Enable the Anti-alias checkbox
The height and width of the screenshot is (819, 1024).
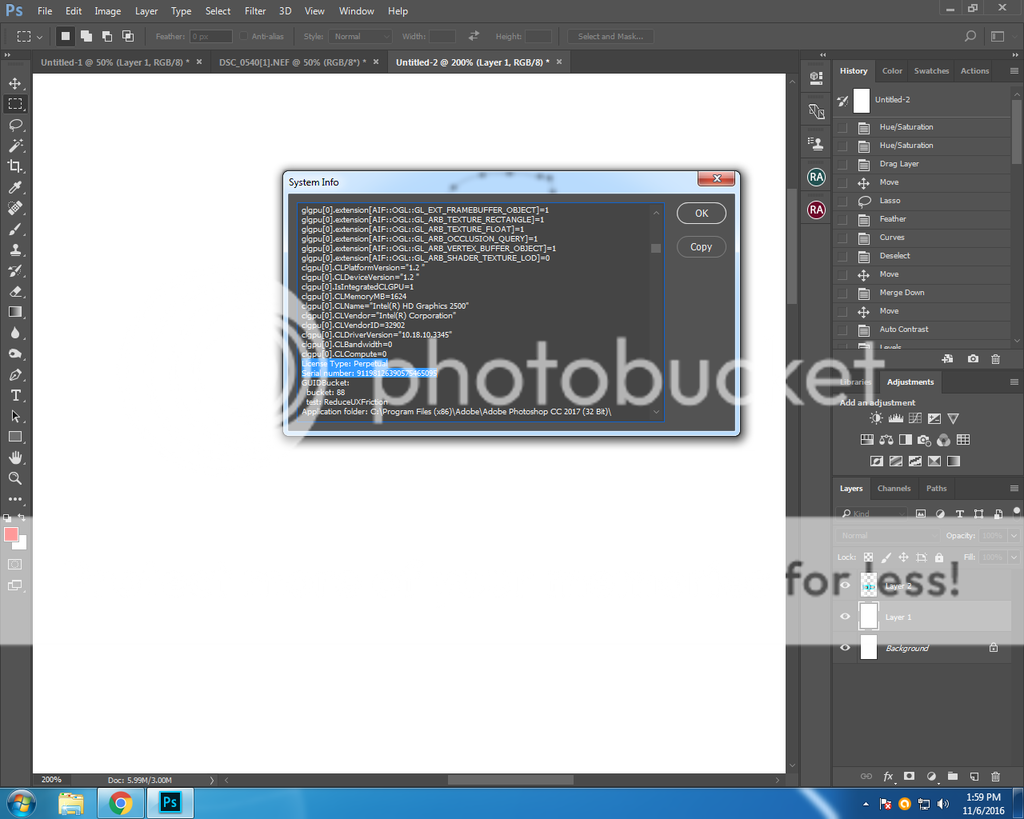244,37
